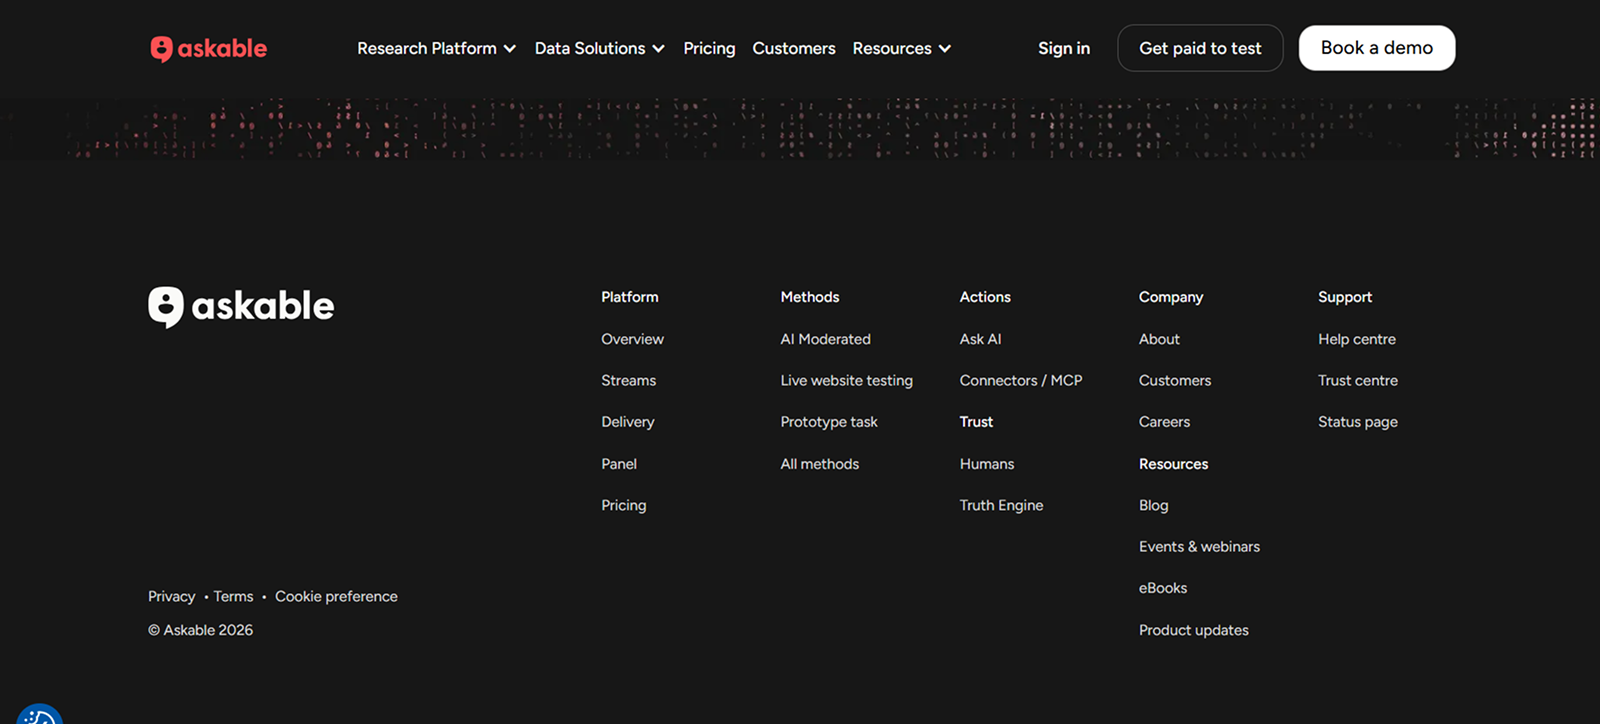Open the Overview footer link
The image size is (1600, 724).
pos(632,339)
